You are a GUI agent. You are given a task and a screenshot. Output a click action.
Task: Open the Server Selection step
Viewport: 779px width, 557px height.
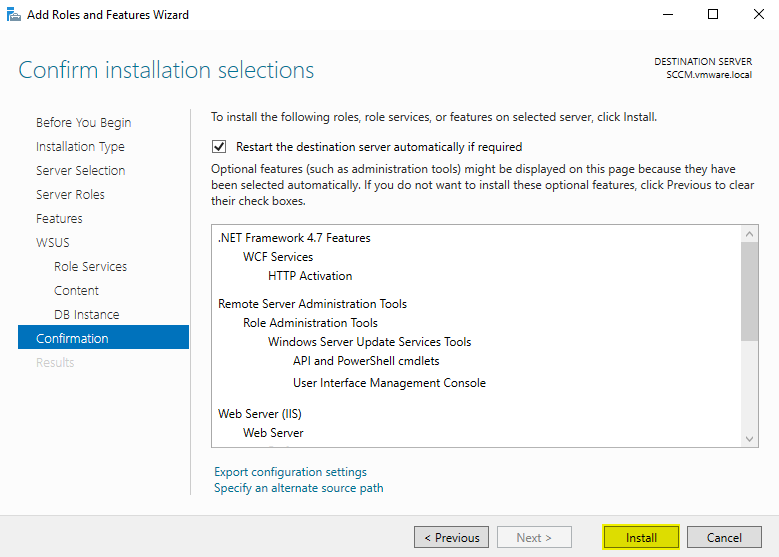coord(80,171)
